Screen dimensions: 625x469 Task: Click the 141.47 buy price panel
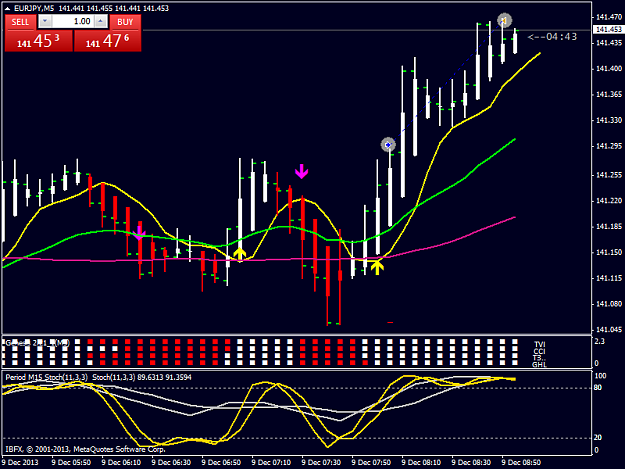(108, 41)
